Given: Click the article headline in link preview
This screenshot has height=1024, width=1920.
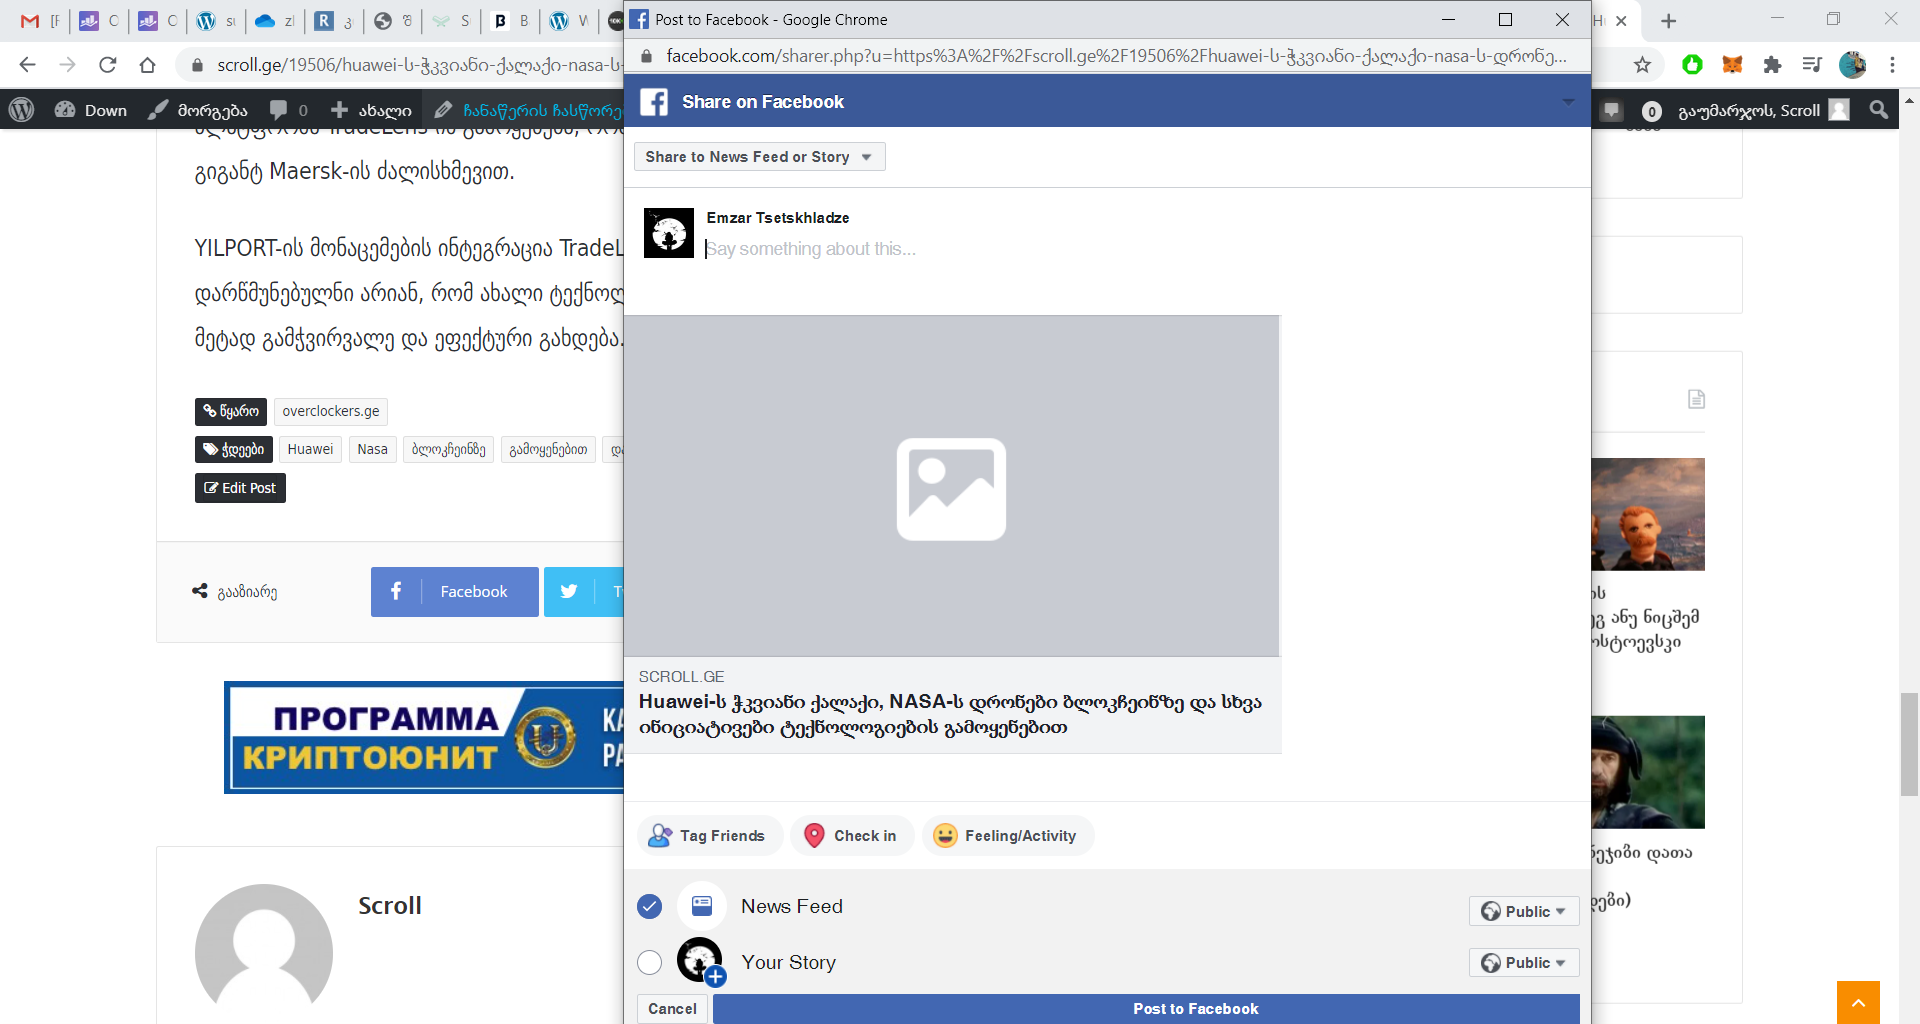Looking at the screenshot, I should tap(950, 714).
